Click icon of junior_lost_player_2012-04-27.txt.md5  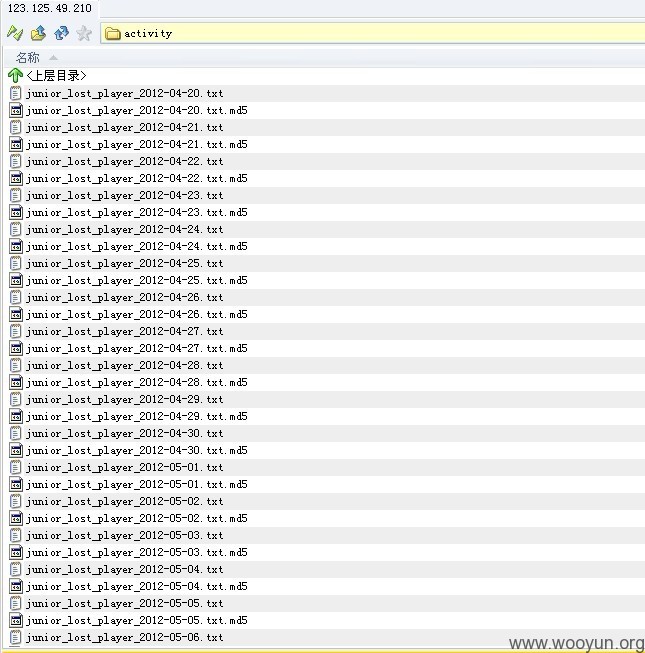(x=16, y=348)
